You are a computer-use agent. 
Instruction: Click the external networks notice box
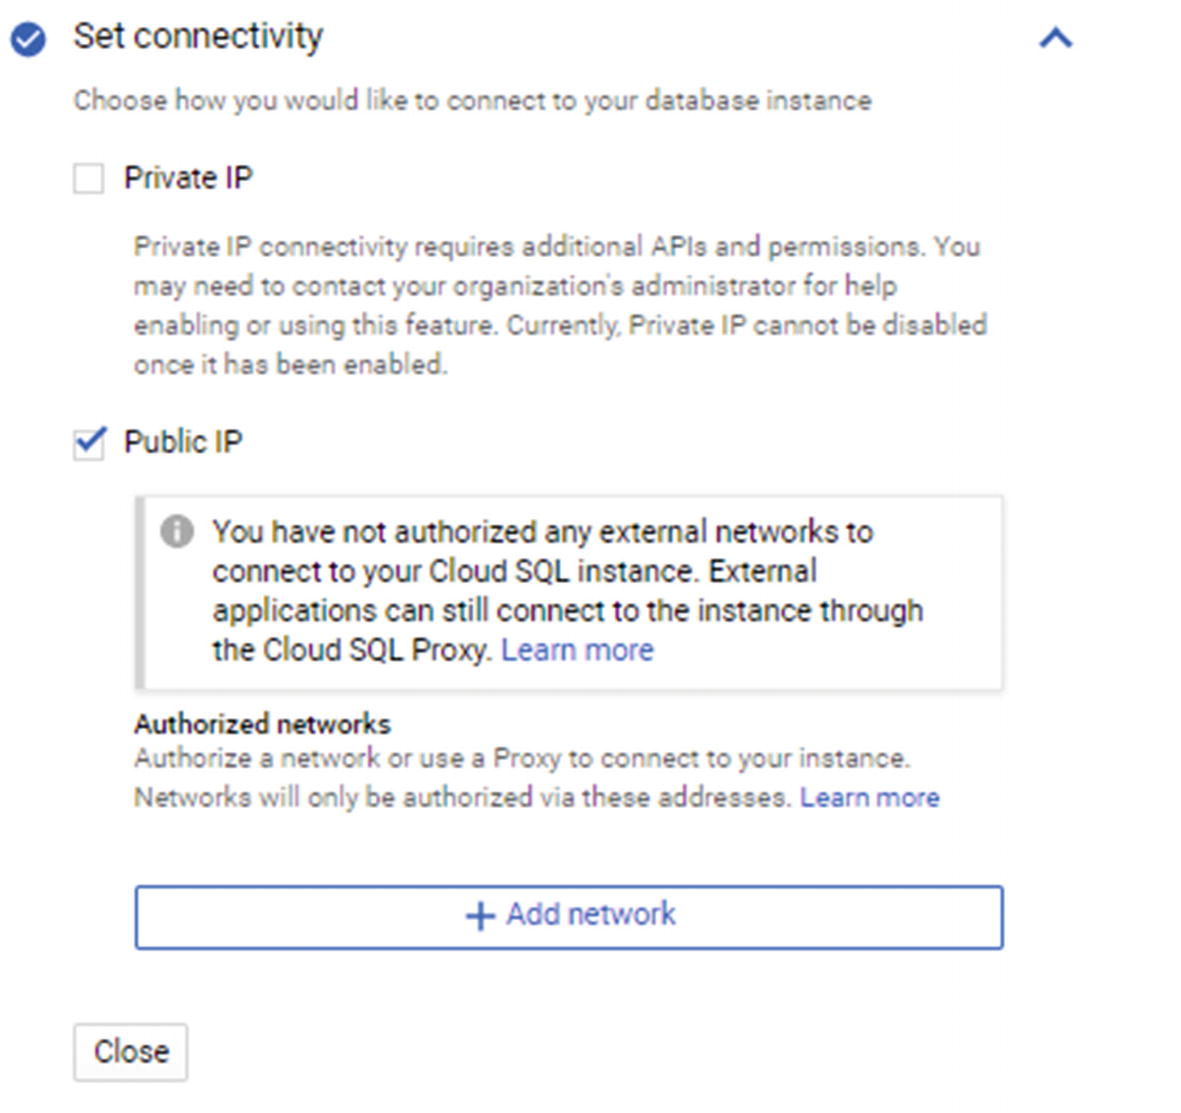point(569,592)
